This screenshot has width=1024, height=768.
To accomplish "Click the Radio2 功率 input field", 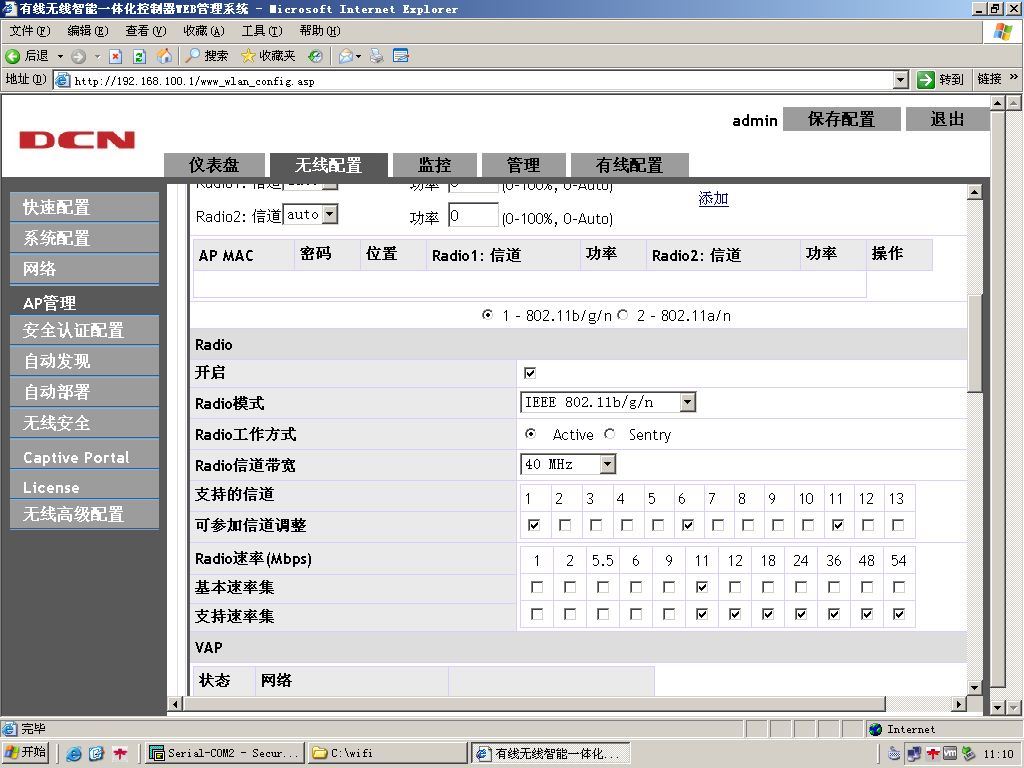I will (x=473, y=216).
